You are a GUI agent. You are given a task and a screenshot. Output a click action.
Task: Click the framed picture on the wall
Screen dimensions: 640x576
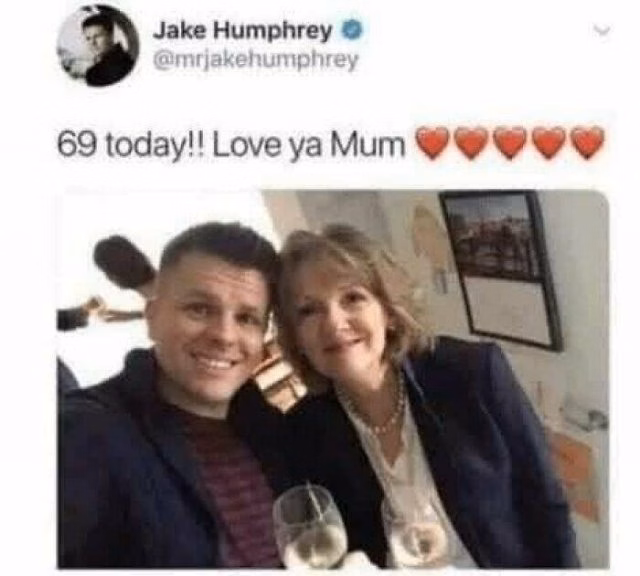502,269
